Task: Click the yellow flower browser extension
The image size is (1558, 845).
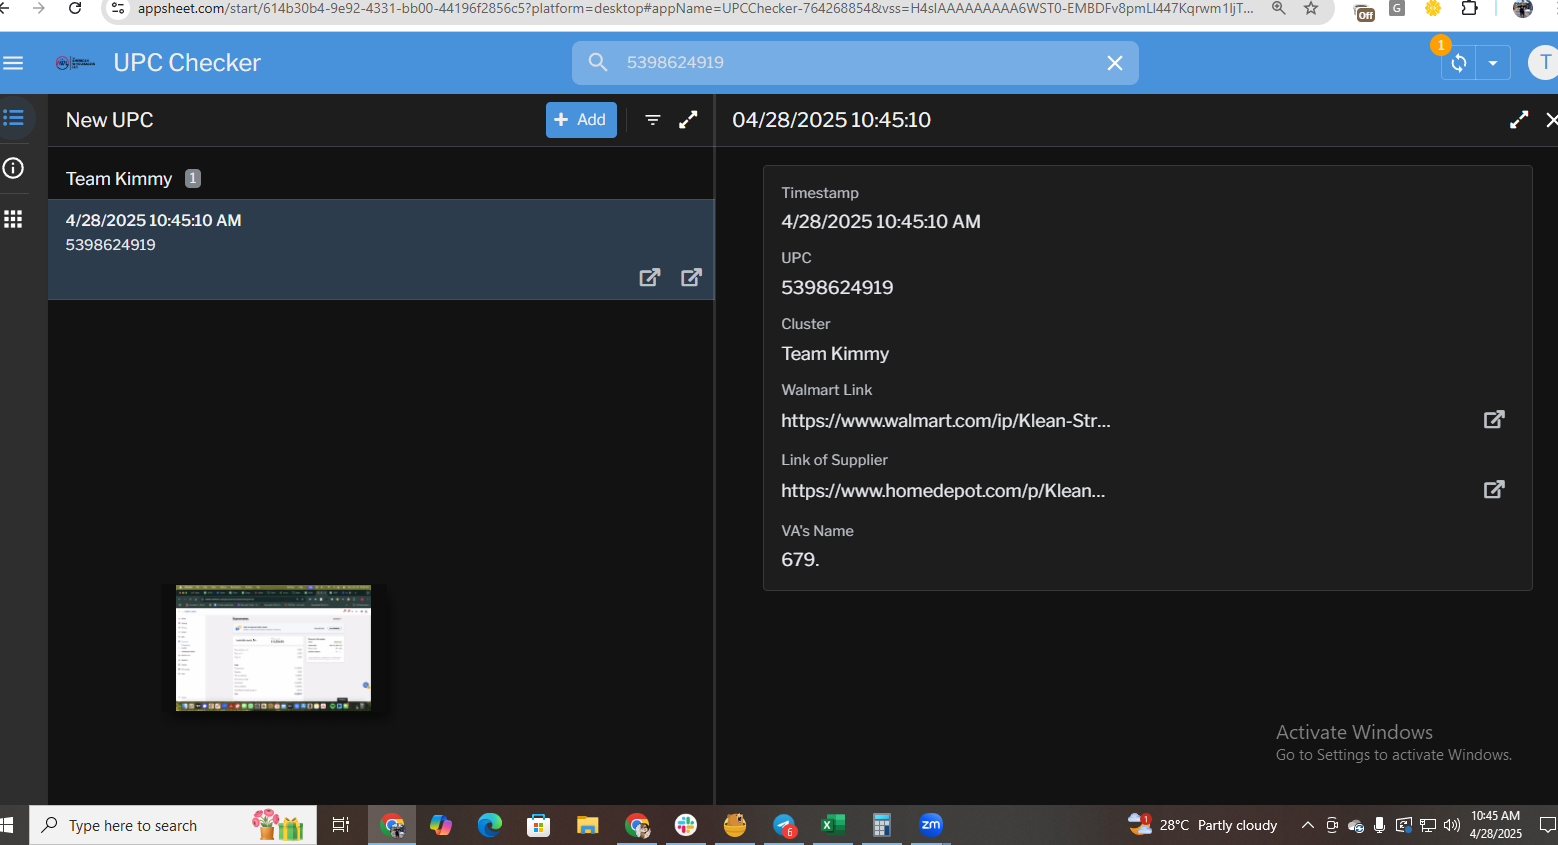Action: click(1433, 8)
